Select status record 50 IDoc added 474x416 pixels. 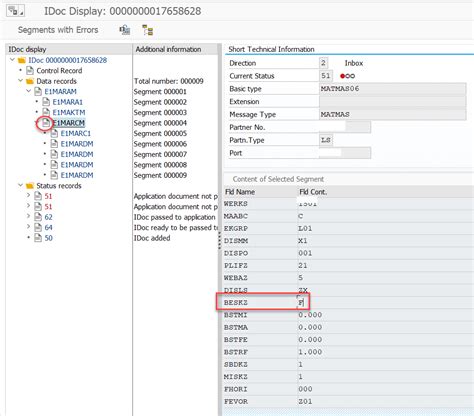(49, 238)
